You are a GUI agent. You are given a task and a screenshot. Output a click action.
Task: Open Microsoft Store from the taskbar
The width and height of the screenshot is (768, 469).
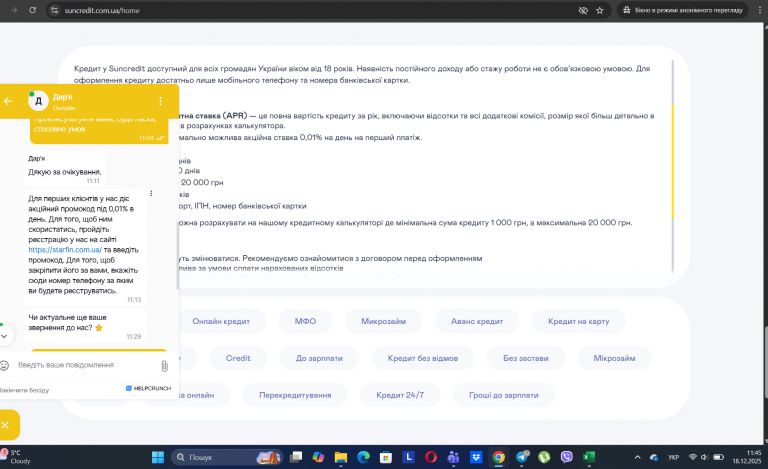[386, 457]
